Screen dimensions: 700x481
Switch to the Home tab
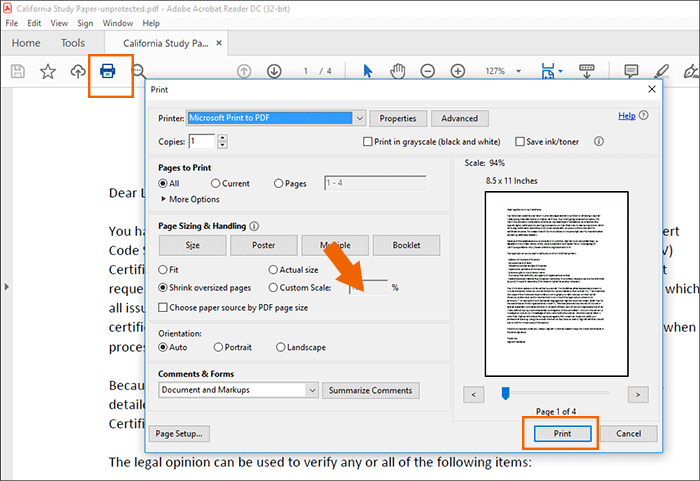(26, 43)
